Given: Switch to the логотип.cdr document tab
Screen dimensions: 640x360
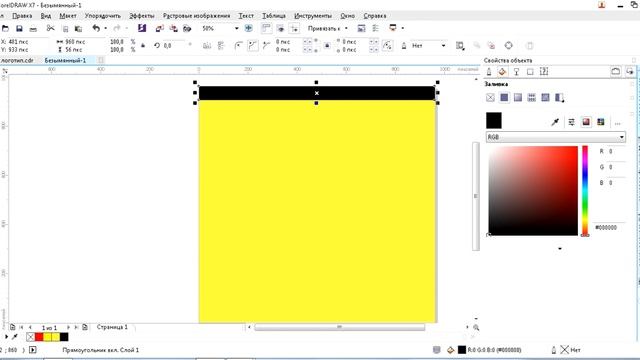Looking at the screenshot, I should [17, 60].
